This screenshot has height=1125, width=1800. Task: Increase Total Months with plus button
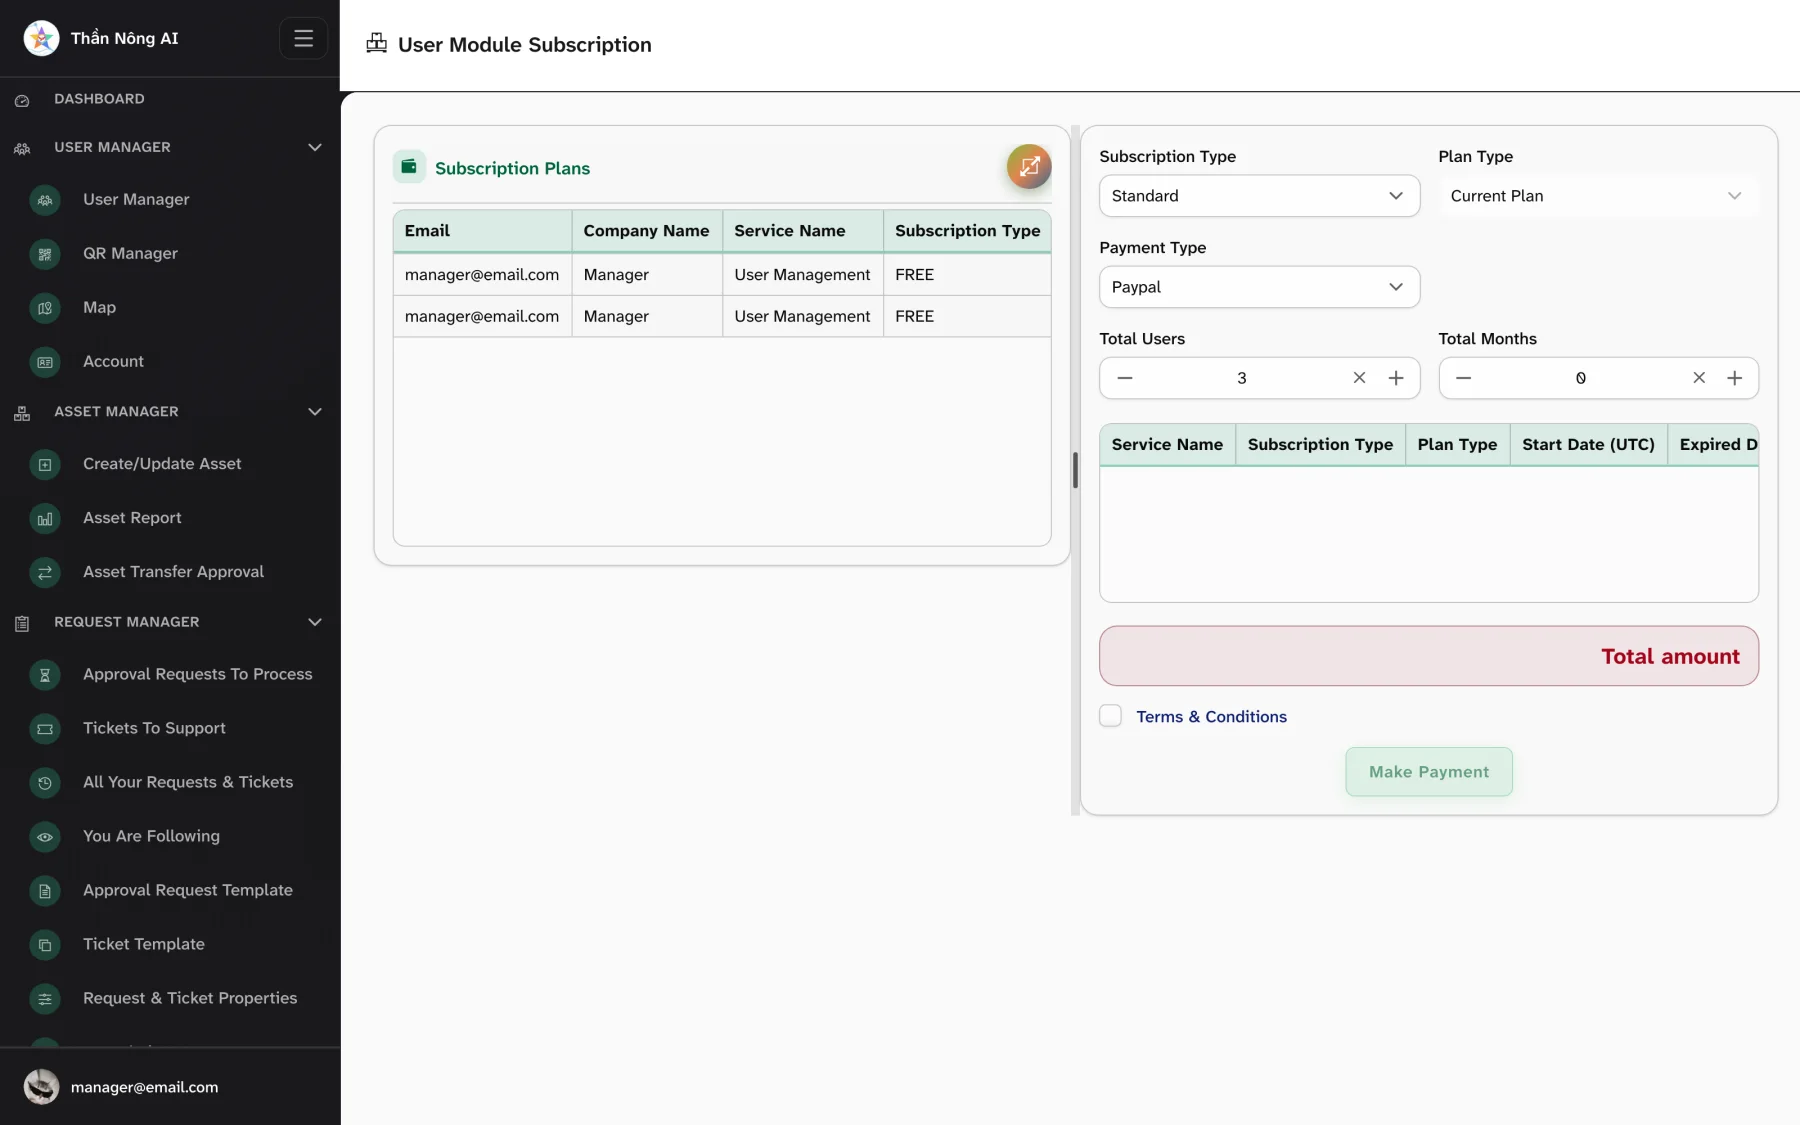tap(1735, 378)
